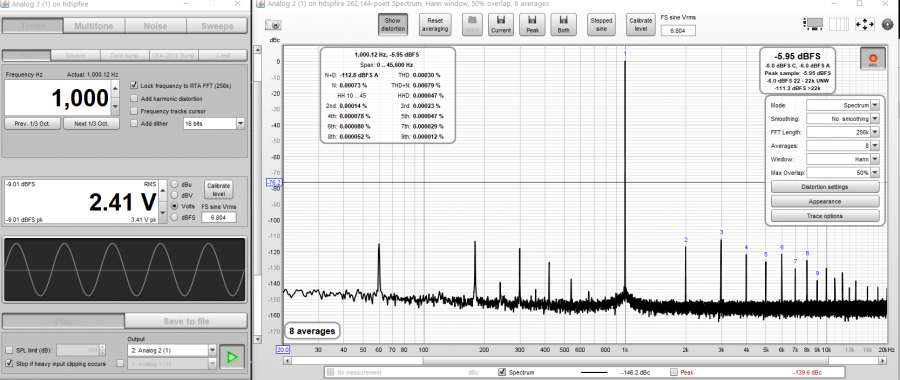
Task: Select the Tones generator tab
Action: point(32,26)
